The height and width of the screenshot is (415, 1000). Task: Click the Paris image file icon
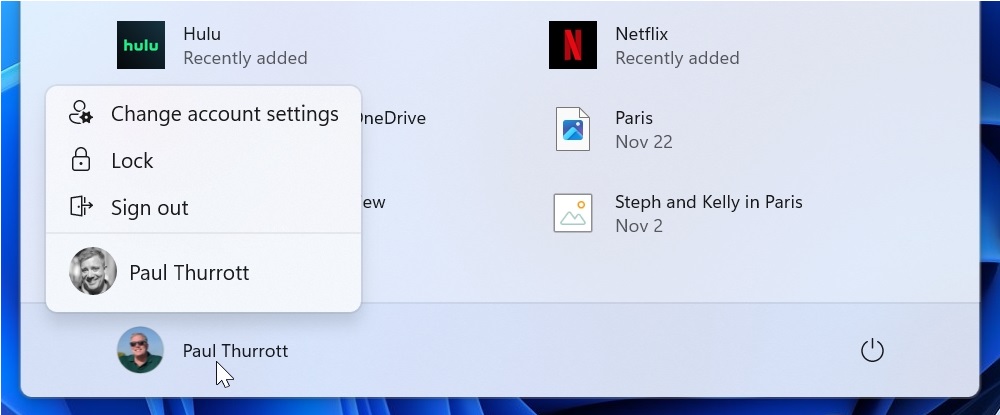click(x=573, y=129)
